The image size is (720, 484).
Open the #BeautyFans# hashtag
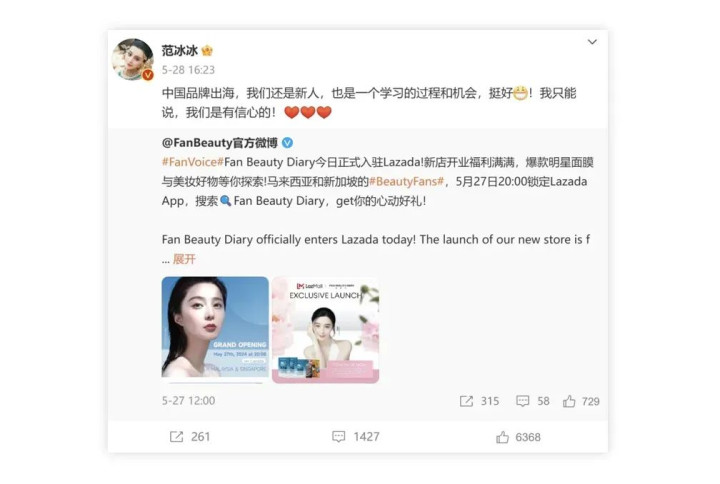406,181
